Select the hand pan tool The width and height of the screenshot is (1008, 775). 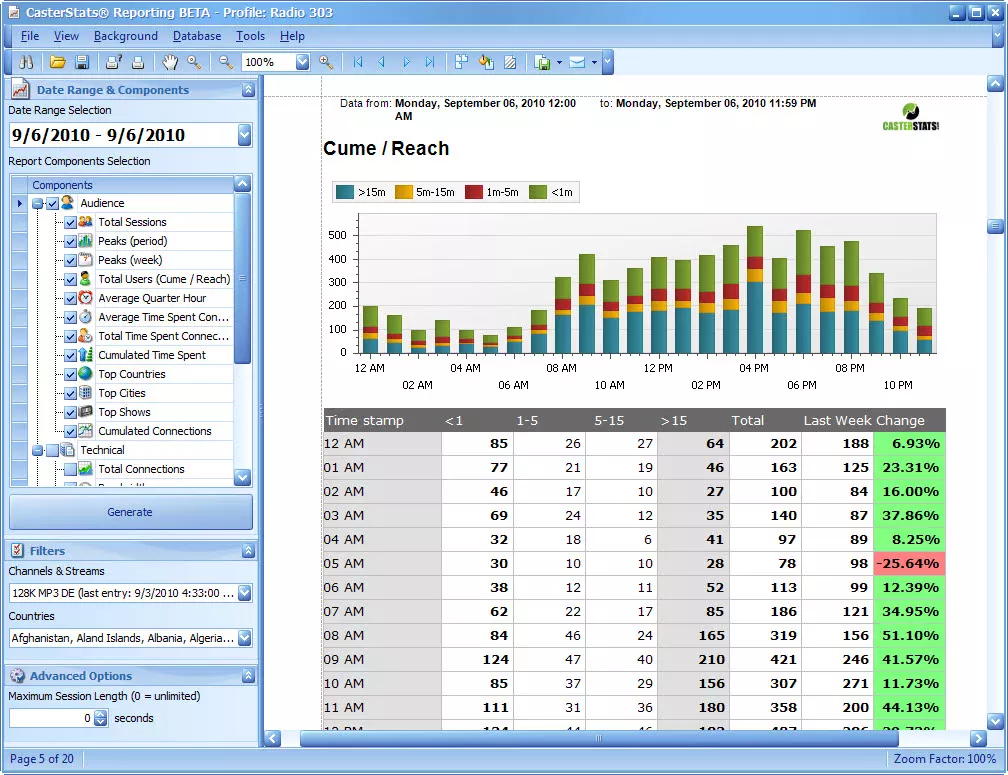point(170,62)
